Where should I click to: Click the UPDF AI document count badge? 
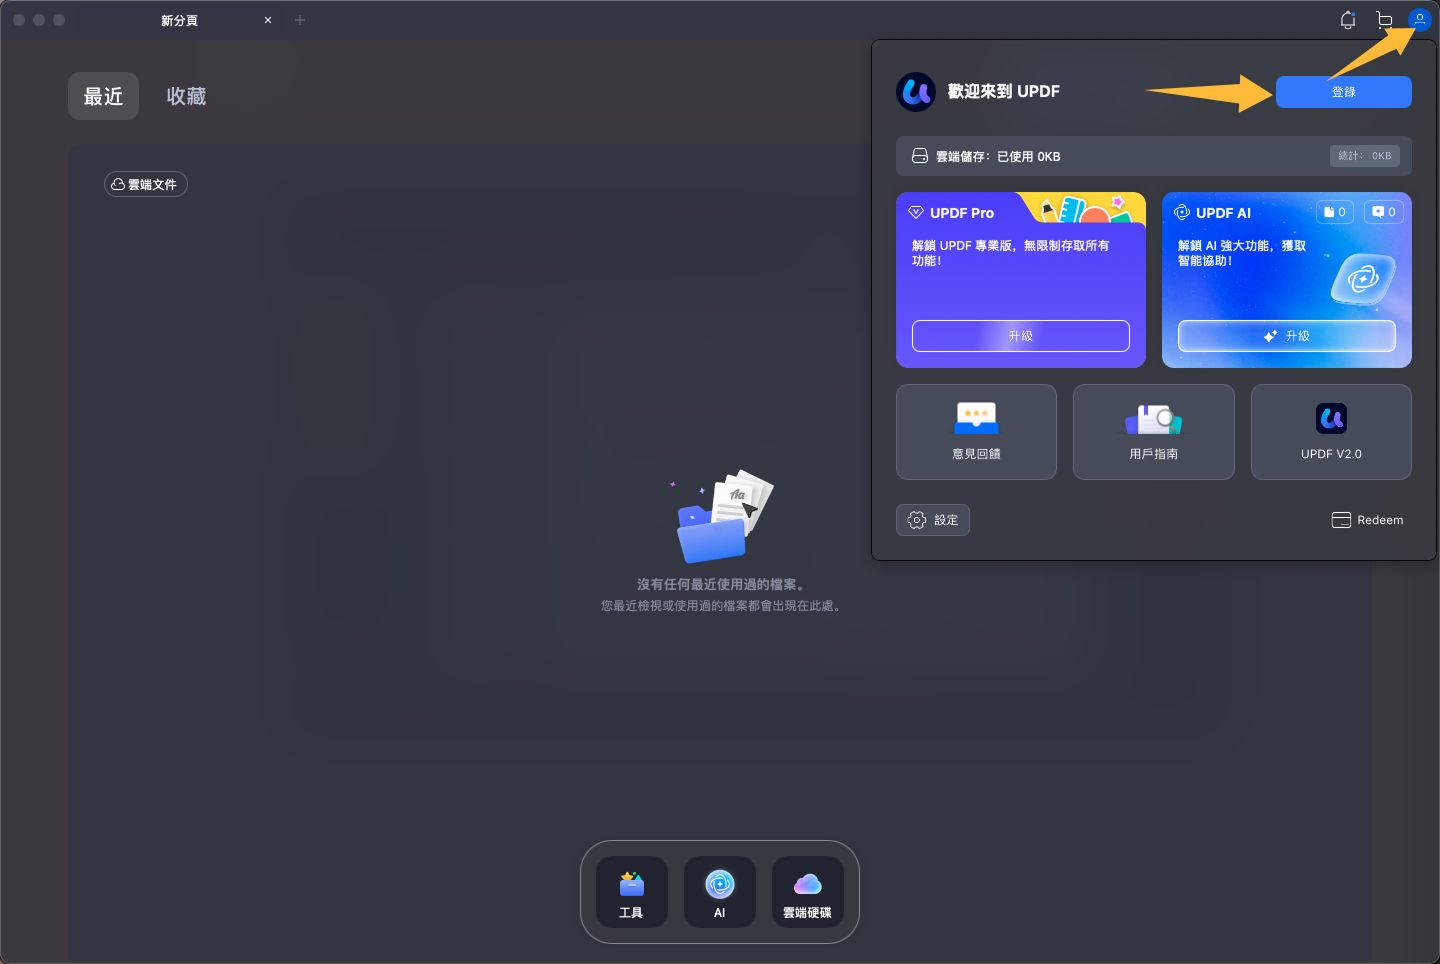pyautogui.click(x=1335, y=212)
